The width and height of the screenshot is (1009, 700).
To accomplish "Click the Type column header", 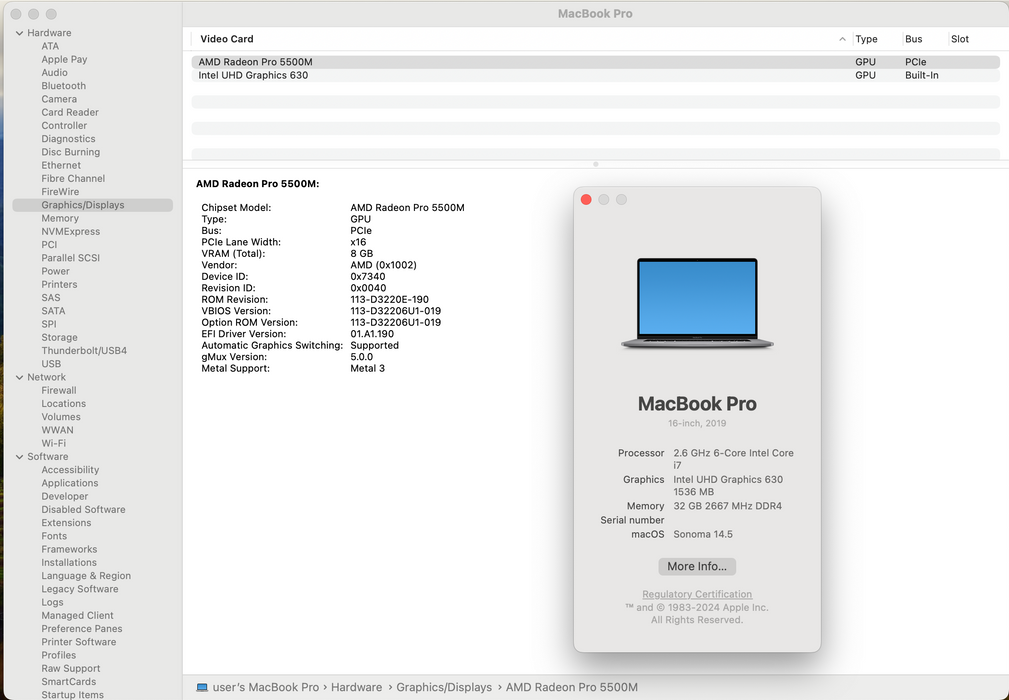I will pos(866,39).
